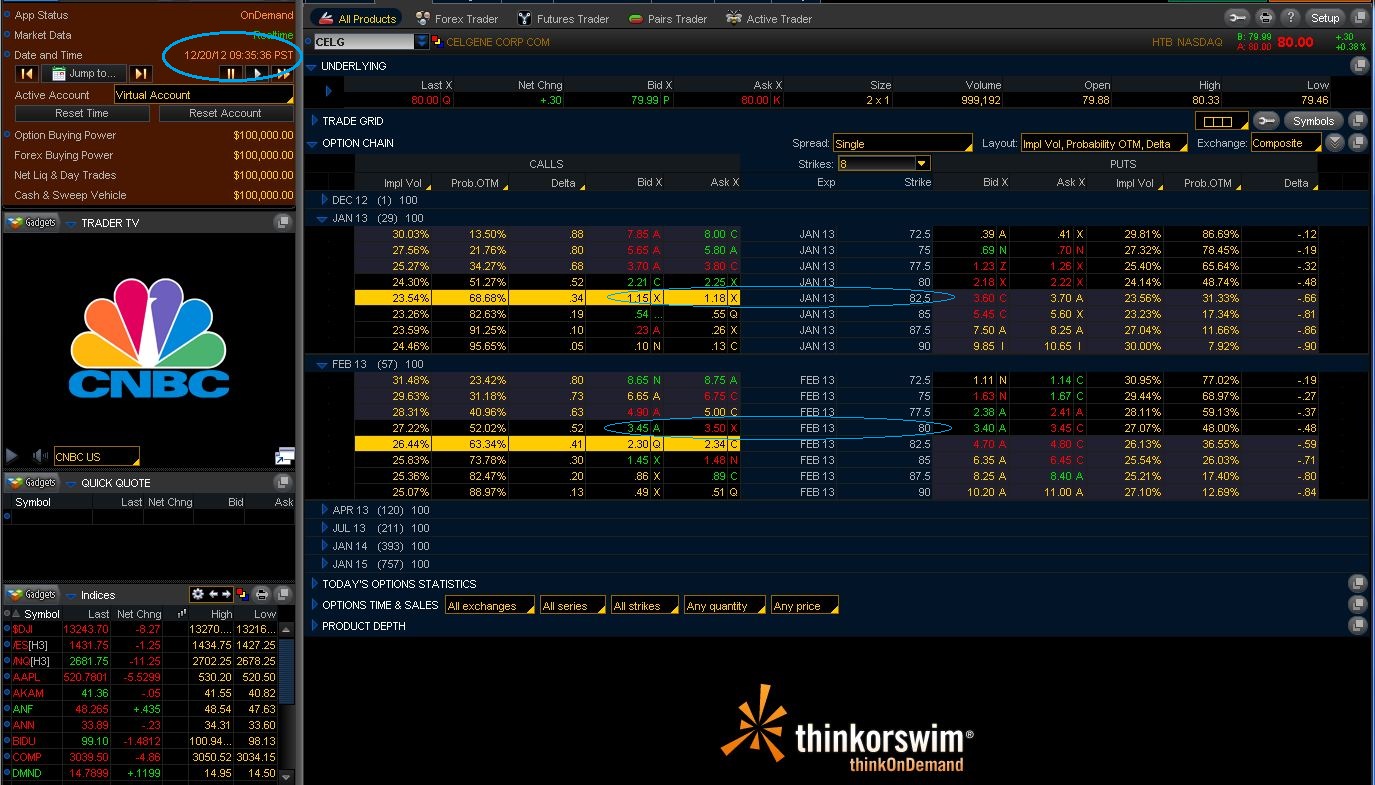1375x785 pixels.
Task: Expand the TRADE GRID section
Action: pyautogui.click(x=313, y=121)
